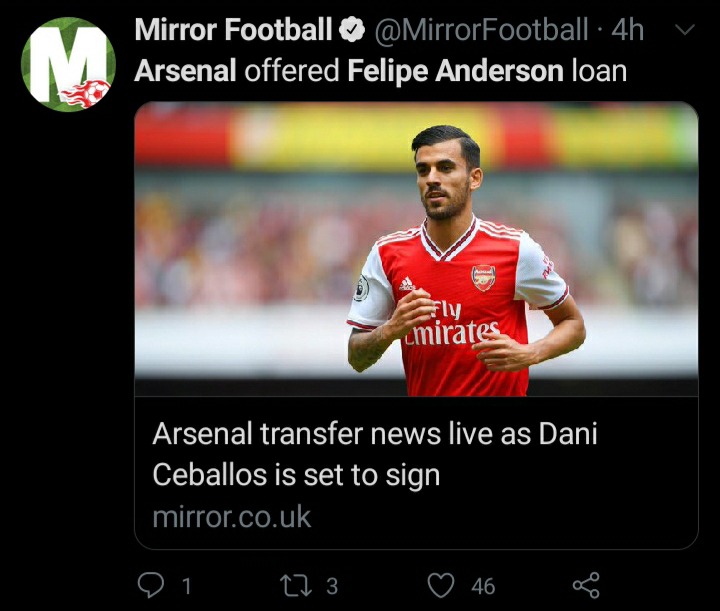Tap the reply speech bubble icon
This screenshot has width=720, height=611.
151,584
